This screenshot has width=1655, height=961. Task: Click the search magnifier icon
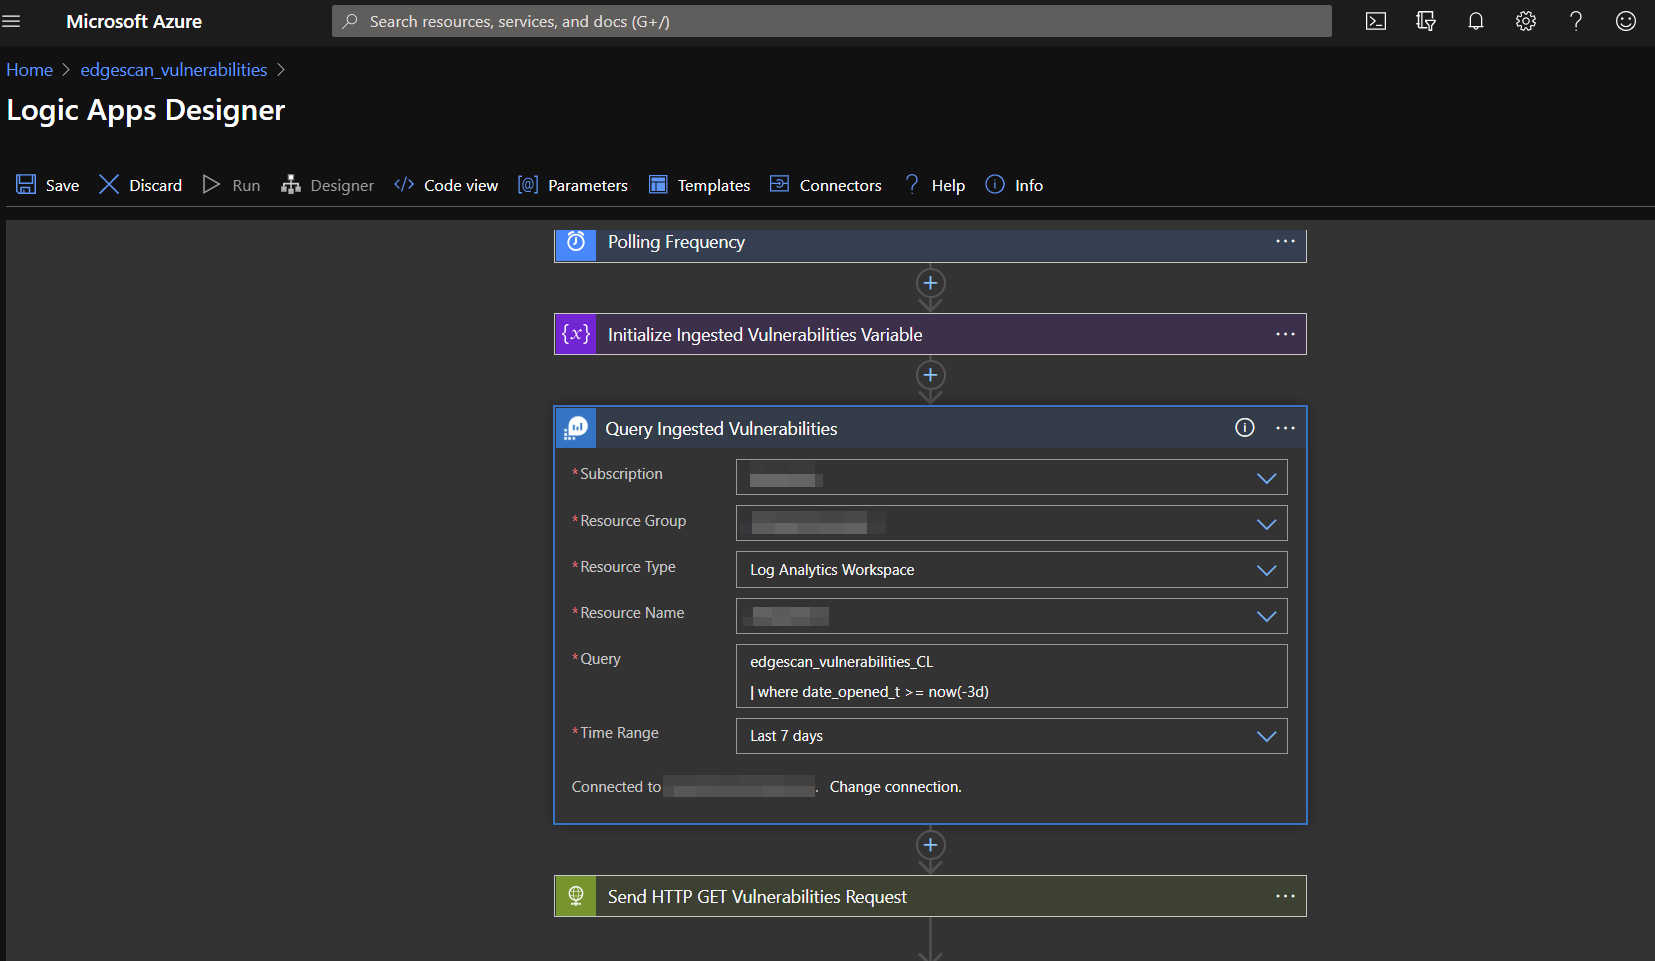click(350, 21)
